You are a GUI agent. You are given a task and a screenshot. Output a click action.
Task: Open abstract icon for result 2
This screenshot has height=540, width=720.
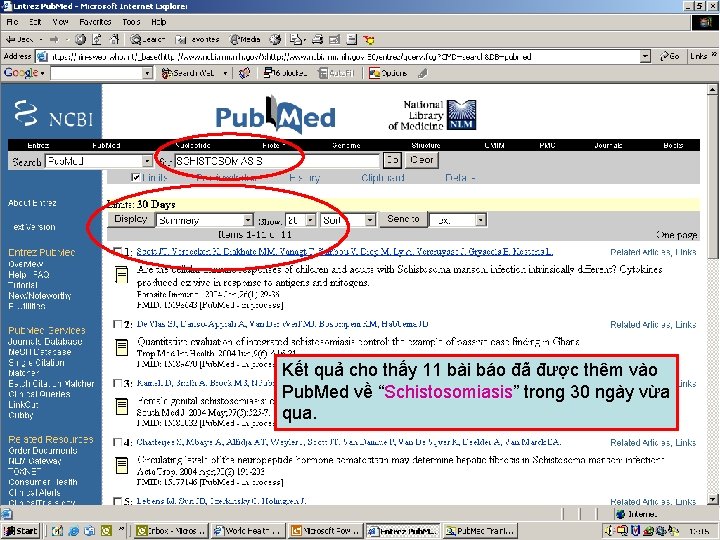click(122, 347)
